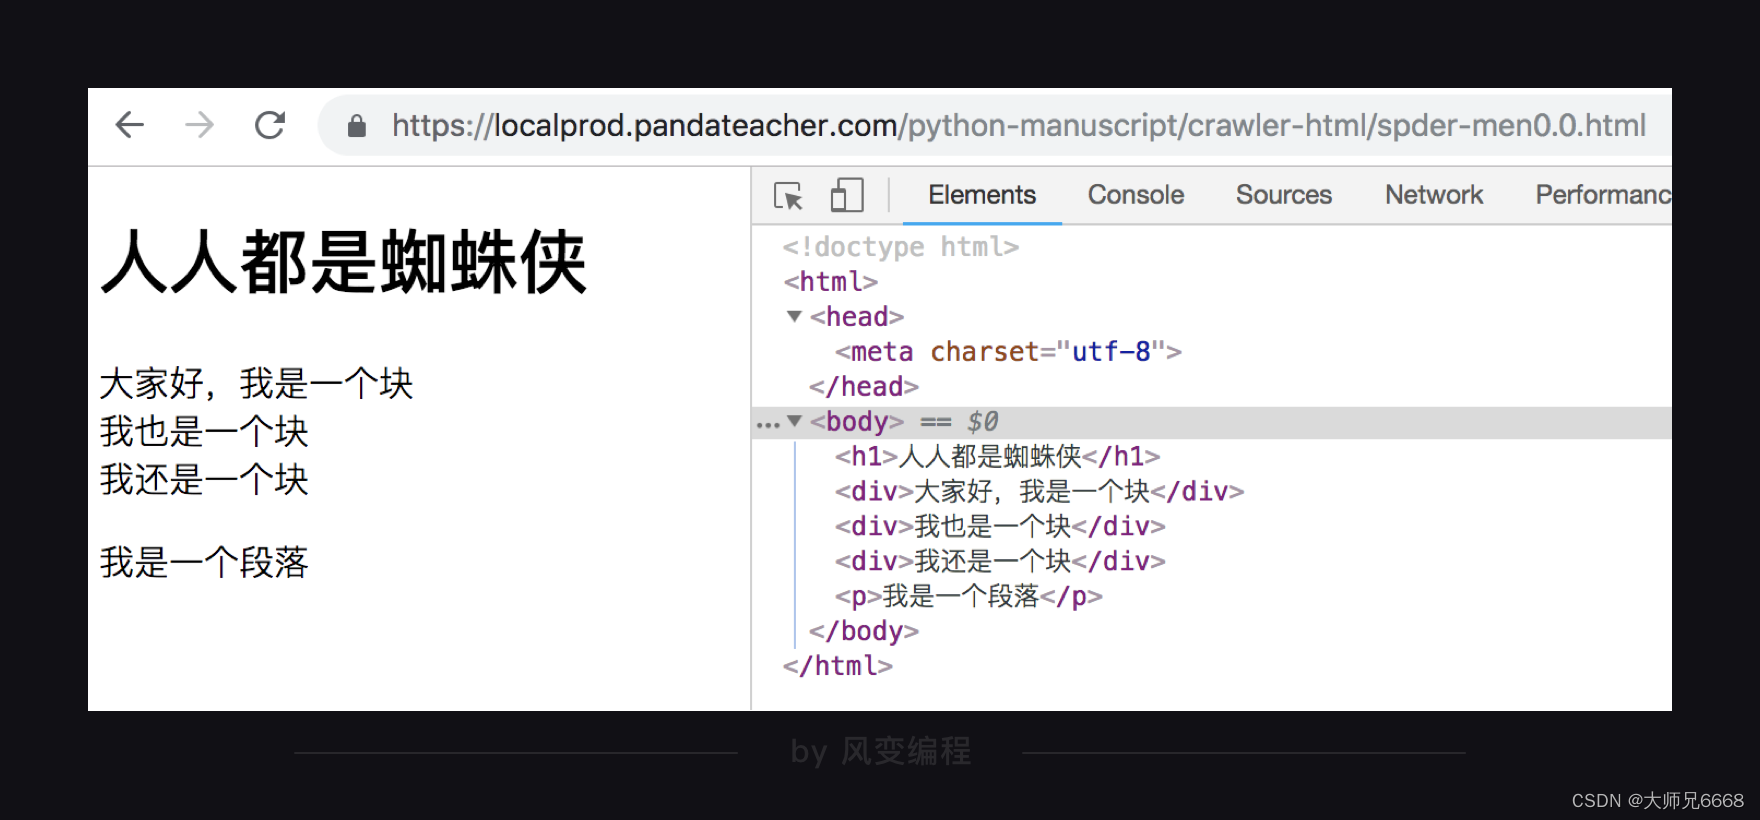Select the doctype html line
Screen dimensions: 1760x820
(x=901, y=247)
